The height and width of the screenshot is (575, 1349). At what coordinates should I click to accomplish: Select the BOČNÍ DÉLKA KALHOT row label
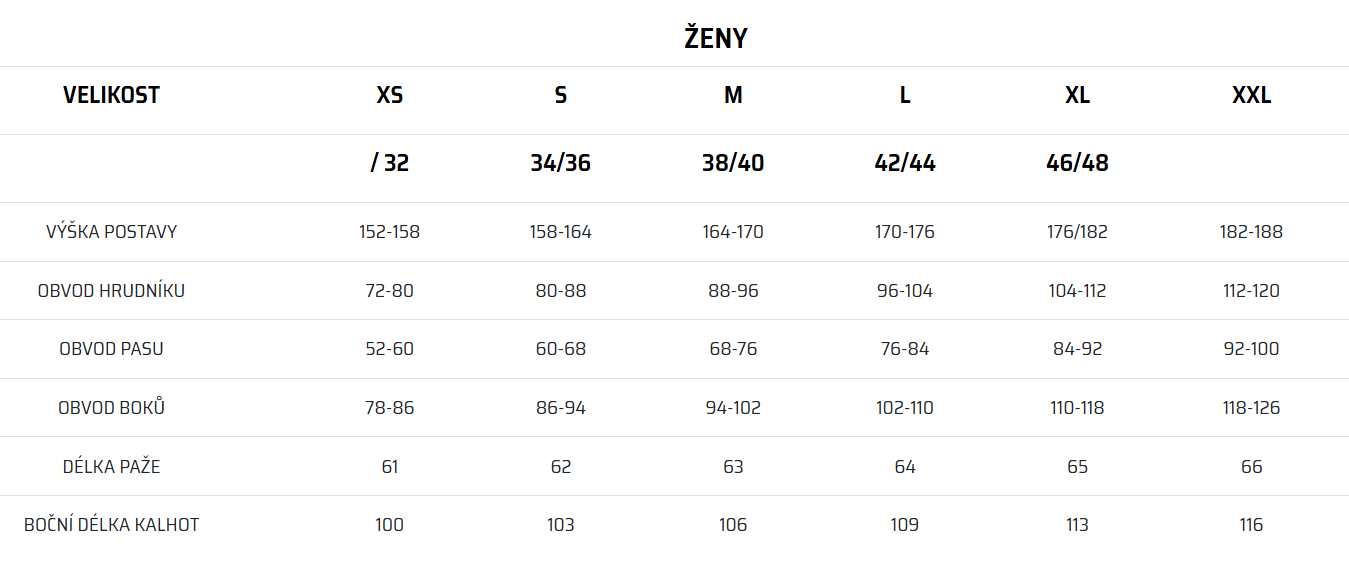(x=111, y=525)
